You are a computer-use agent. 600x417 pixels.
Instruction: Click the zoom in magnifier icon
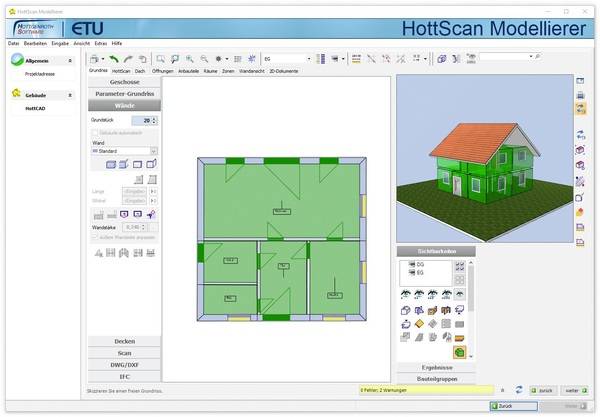coord(190,59)
